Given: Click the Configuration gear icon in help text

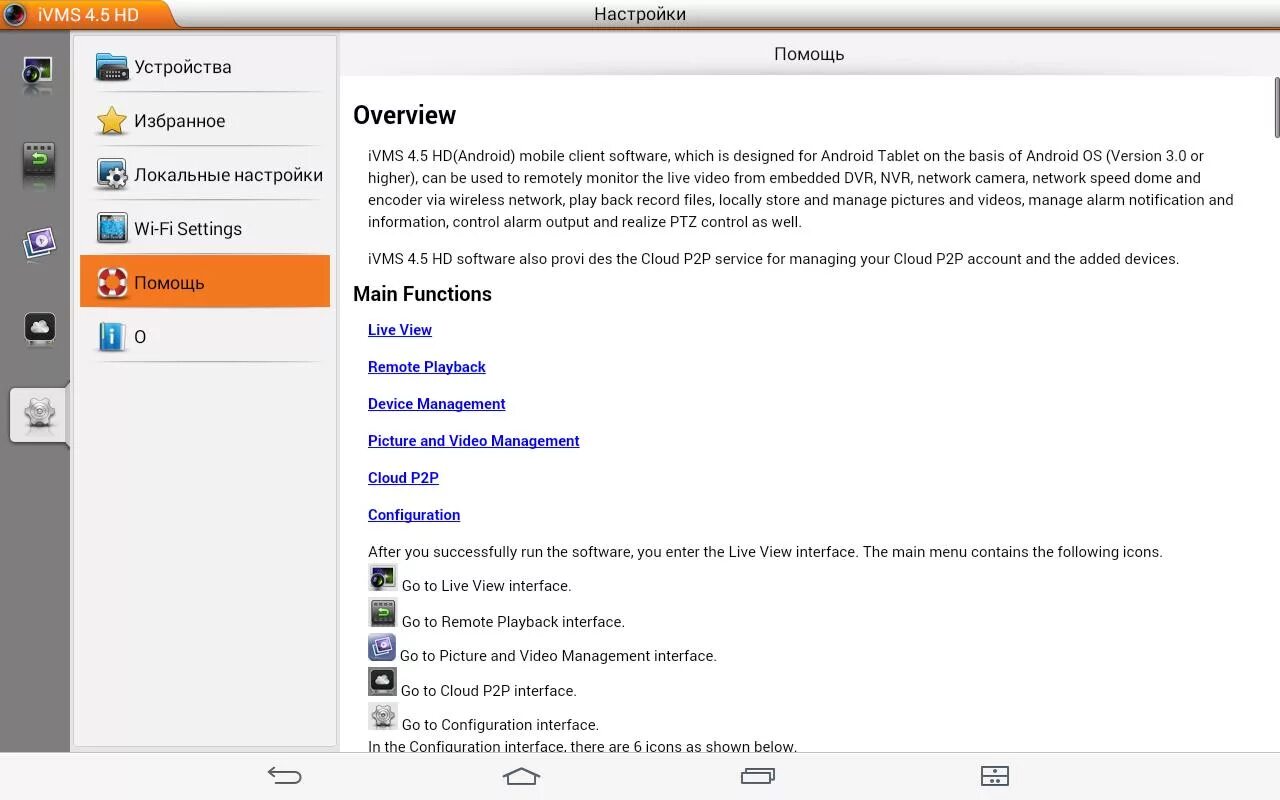Looking at the screenshot, I should pyautogui.click(x=382, y=716).
